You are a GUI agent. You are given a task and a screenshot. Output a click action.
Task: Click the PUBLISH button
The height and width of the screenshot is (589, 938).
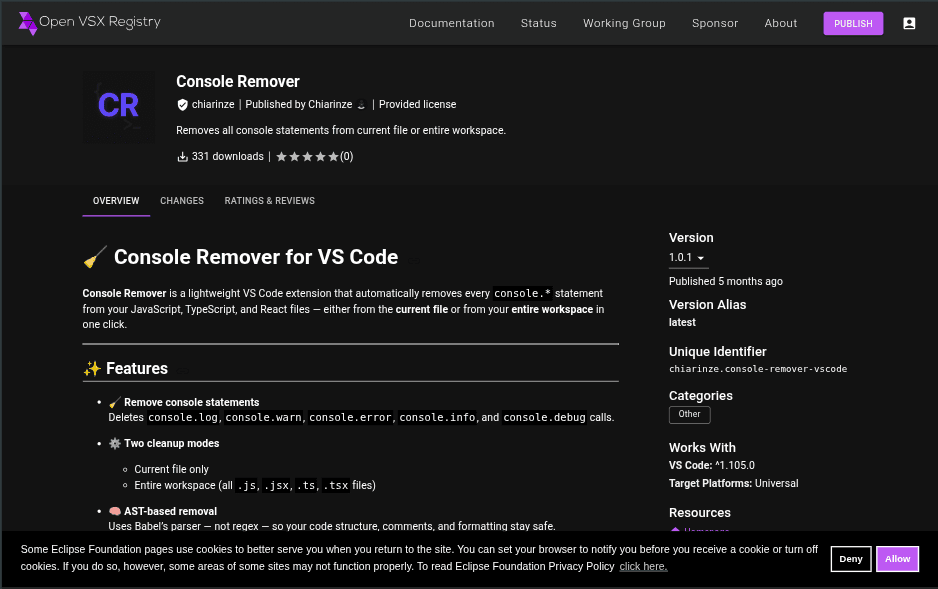point(853,23)
